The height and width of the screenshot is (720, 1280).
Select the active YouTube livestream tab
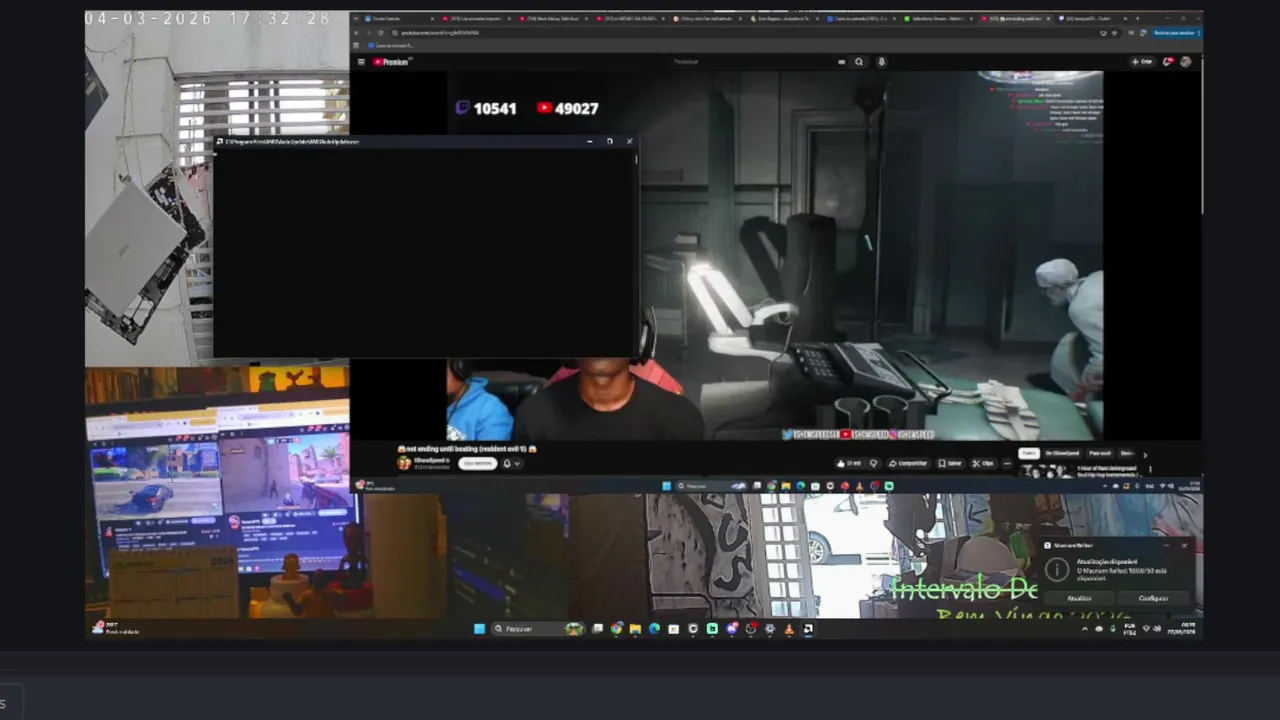pyautogui.click(x=1015, y=19)
